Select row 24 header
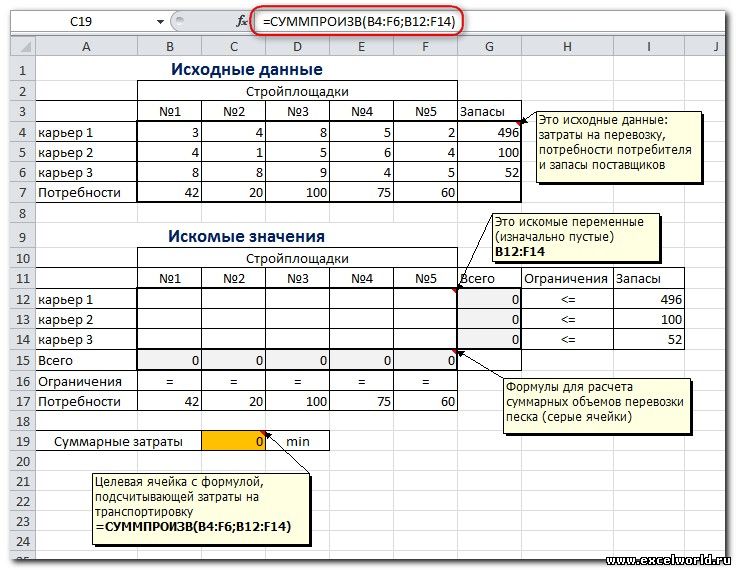Image resolution: width=736 pixels, height=570 pixels. coord(23,541)
